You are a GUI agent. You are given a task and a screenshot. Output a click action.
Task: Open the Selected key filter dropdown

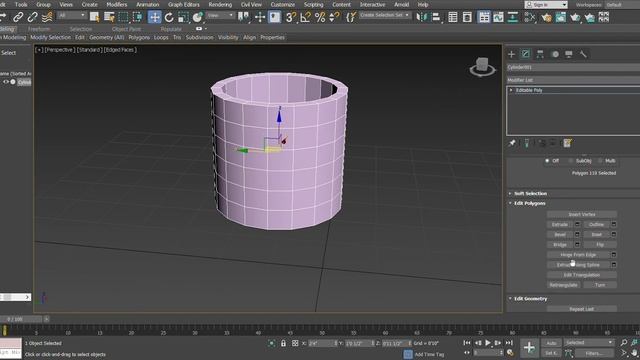coord(589,343)
